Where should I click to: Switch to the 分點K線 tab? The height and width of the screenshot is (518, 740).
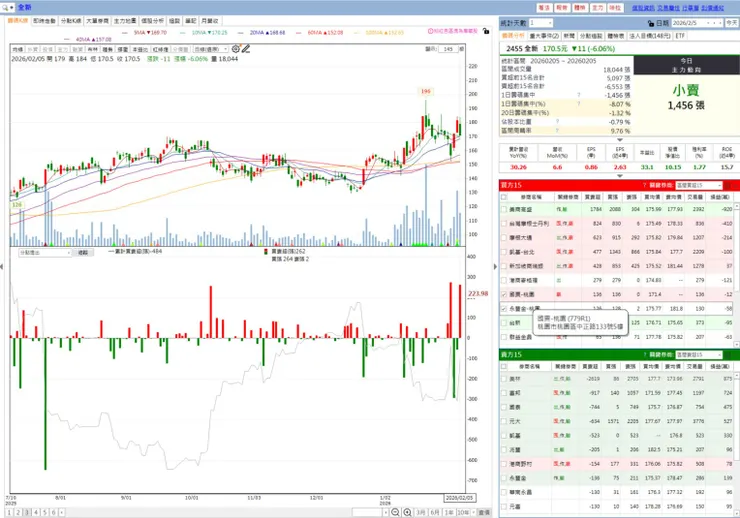(x=71, y=21)
